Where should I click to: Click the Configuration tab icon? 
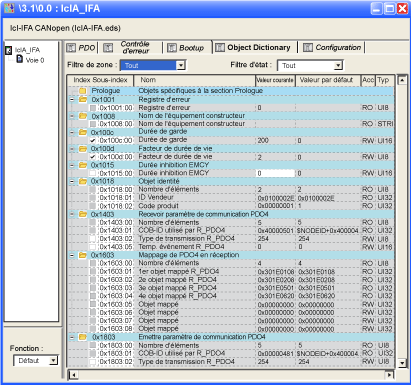point(307,48)
